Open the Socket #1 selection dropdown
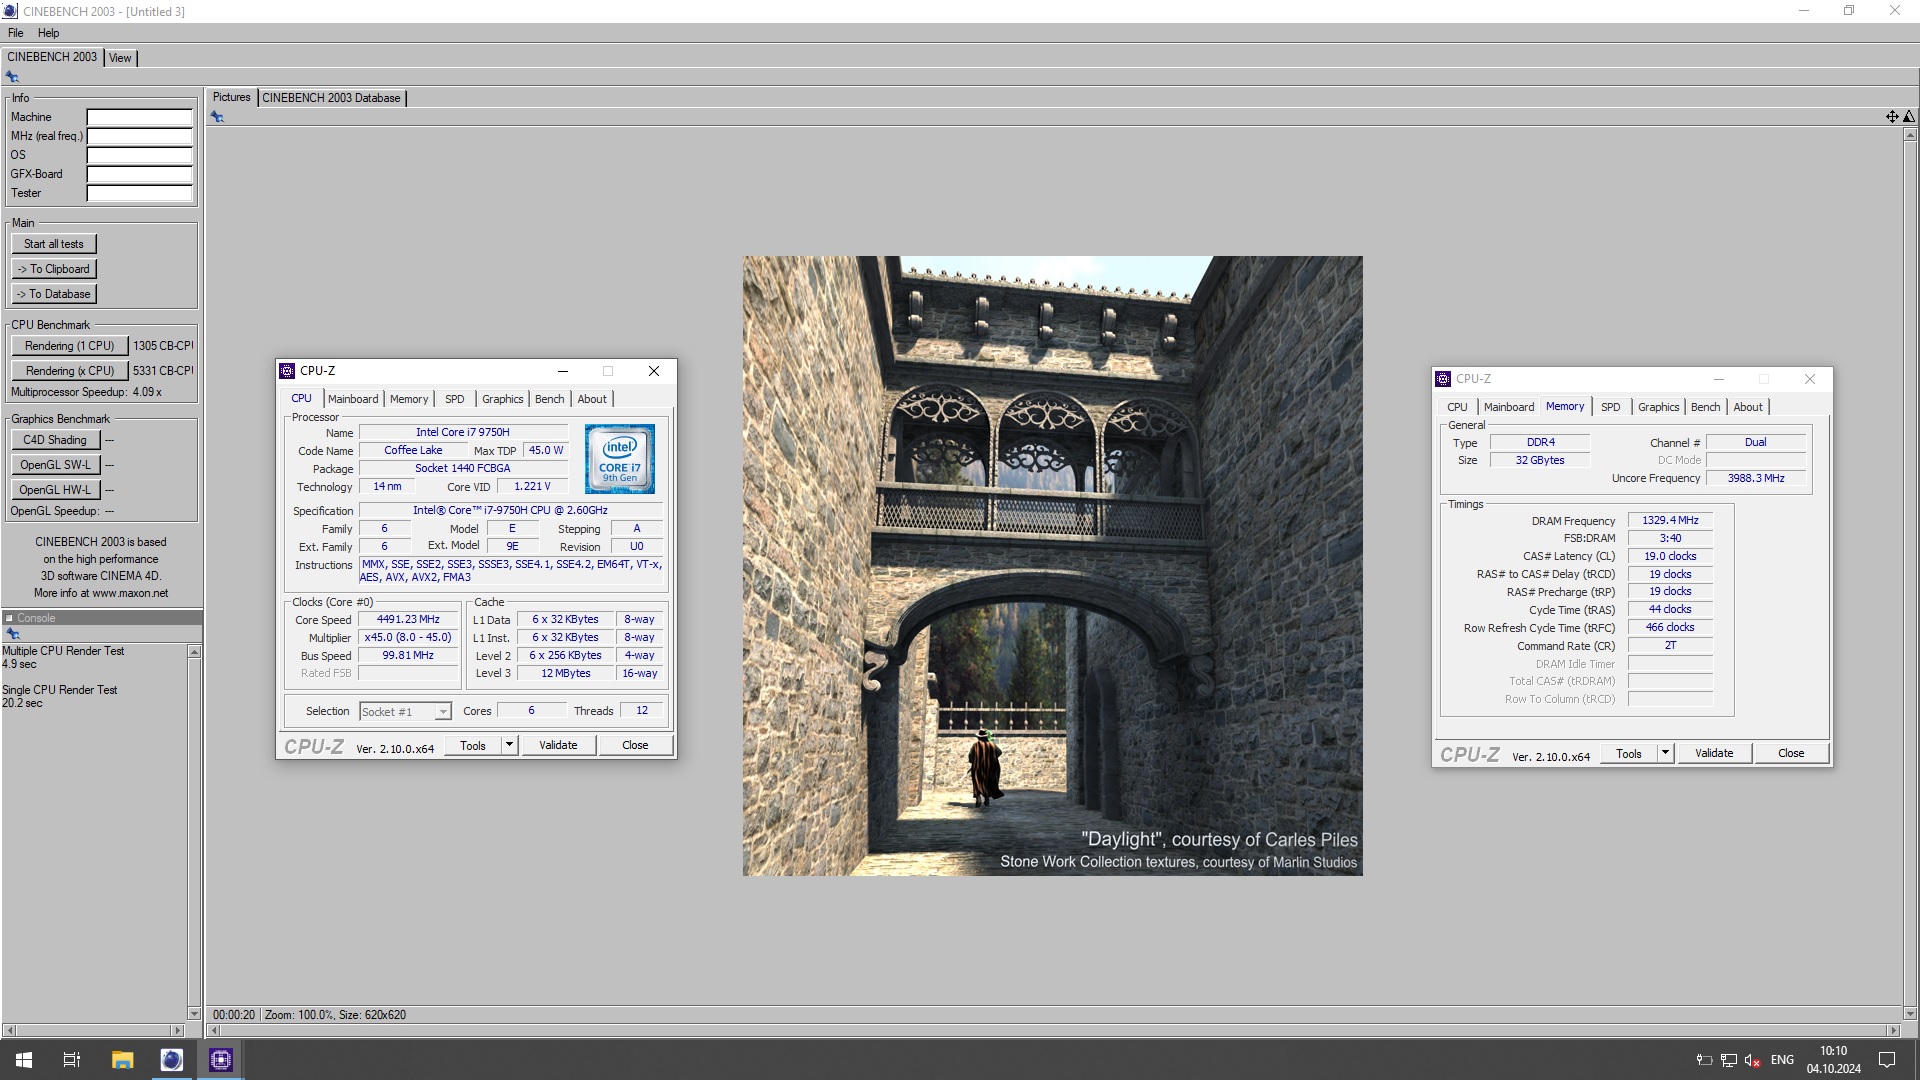The image size is (1920, 1080). [406, 712]
